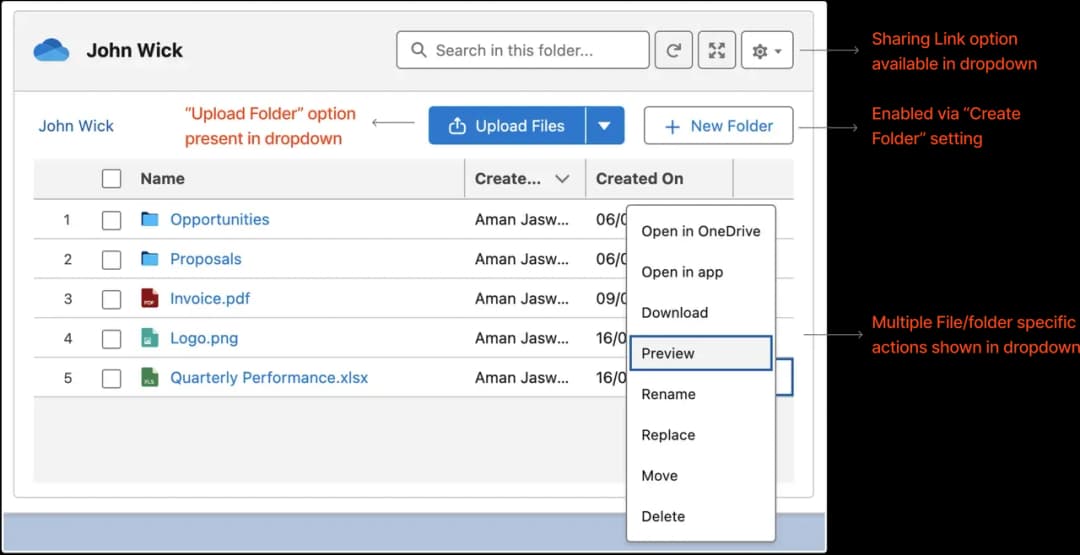
Task: Open the Logo.png file link
Action: pyautogui.click(x=204, y=338)
